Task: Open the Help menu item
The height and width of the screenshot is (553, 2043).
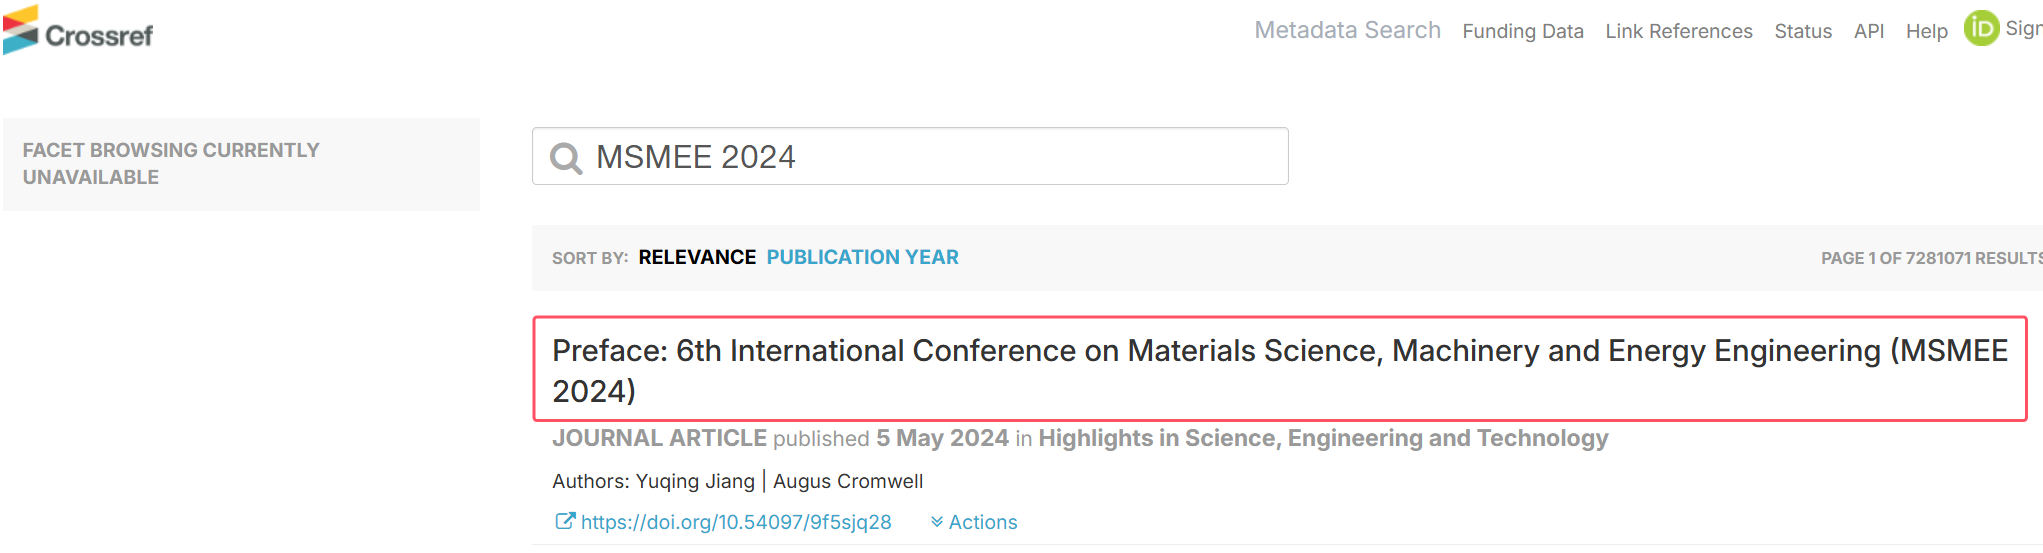Action: coord(1926,31)
